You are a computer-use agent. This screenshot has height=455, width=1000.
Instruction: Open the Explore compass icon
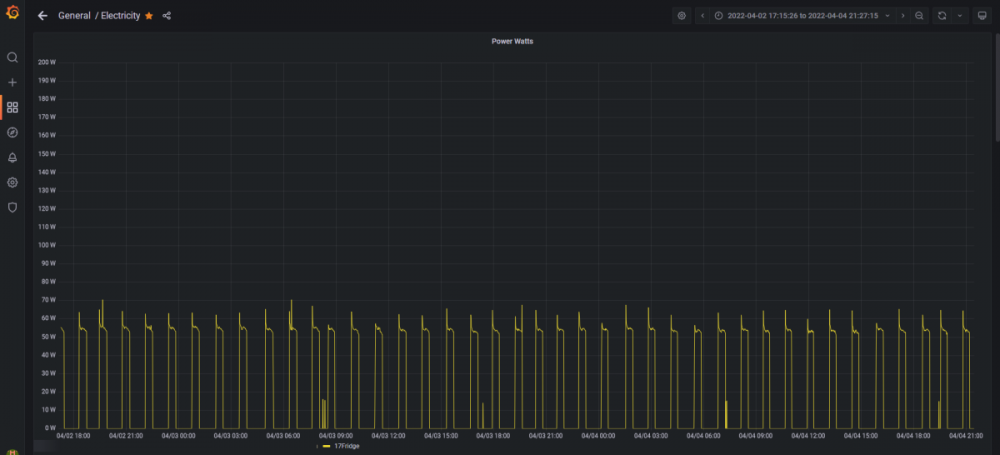point(12,132)
